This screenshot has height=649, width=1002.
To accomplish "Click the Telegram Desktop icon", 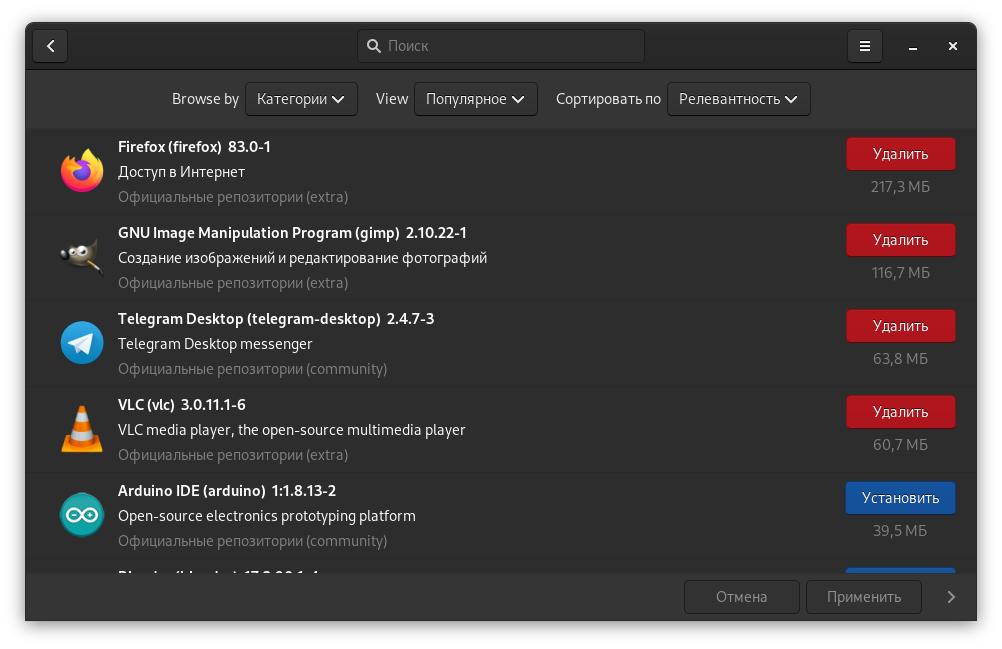I will (x=82, y=343).
